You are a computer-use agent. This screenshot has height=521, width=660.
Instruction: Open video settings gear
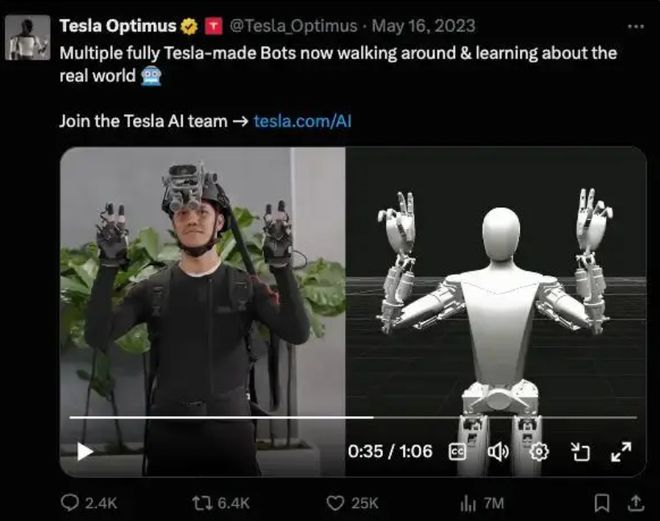point(539,452)
